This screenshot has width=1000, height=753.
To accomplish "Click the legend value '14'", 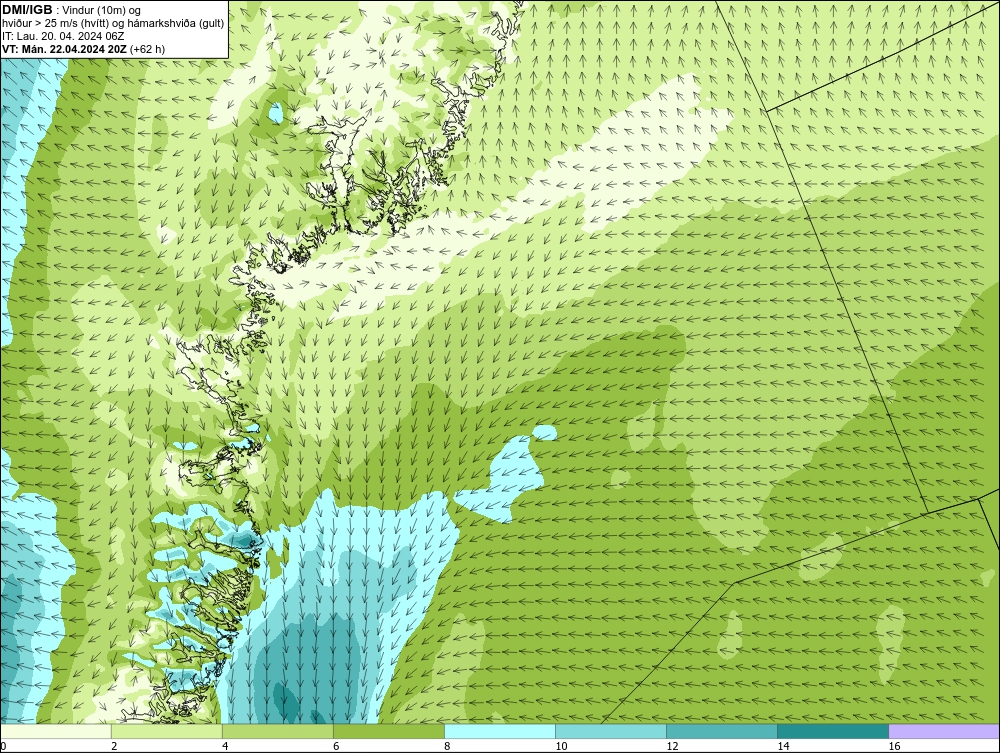I will tap(783, 746).
